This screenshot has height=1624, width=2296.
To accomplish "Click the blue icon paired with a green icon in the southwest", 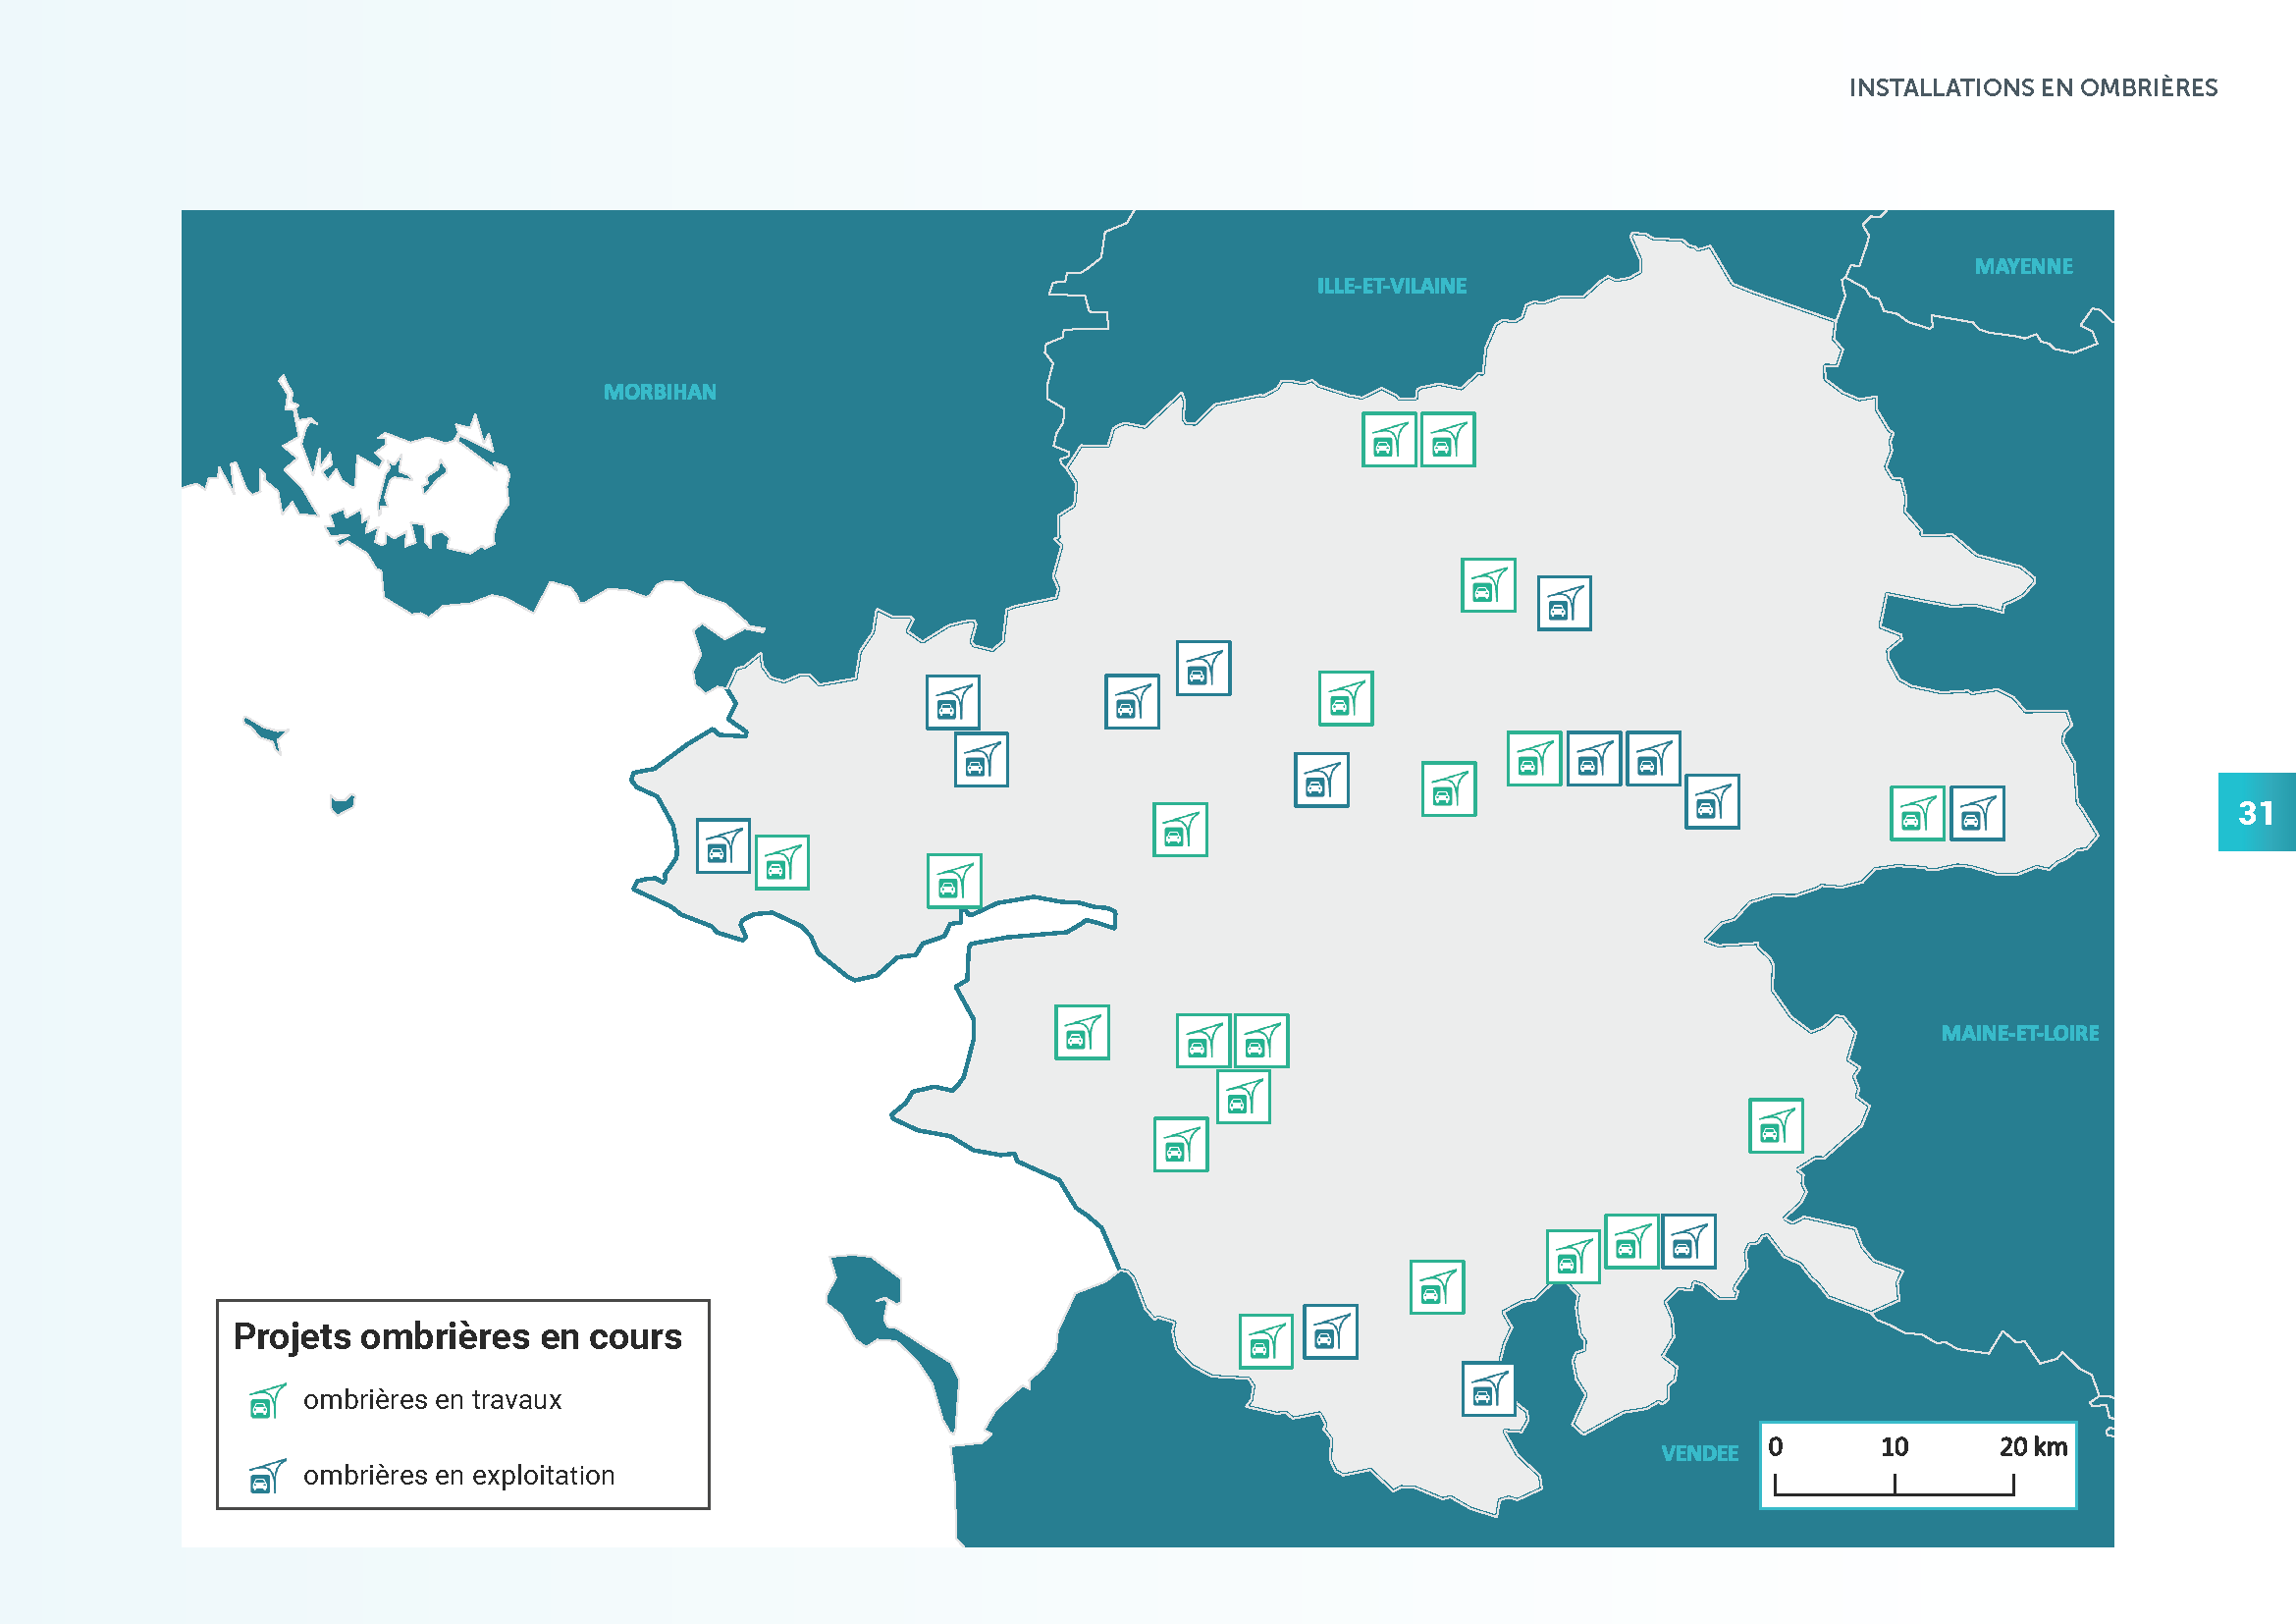I will click(1331, 1332).
